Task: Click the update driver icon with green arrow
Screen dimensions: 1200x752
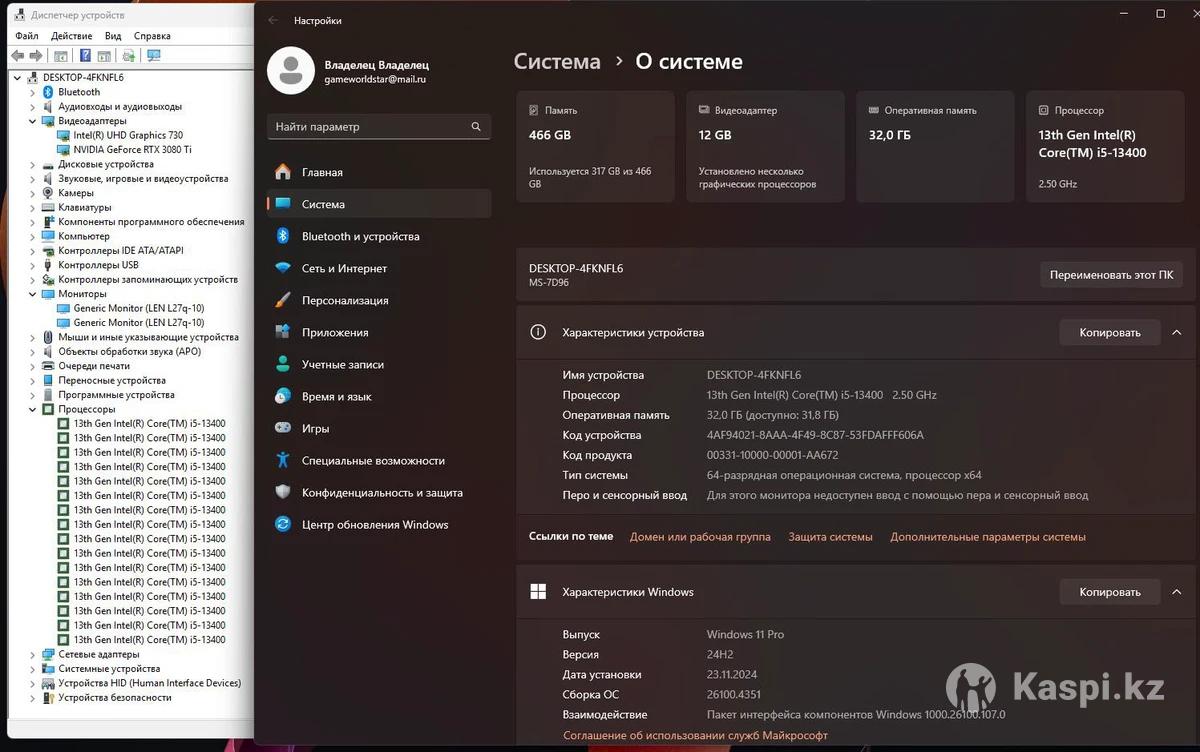Action: 129,56
